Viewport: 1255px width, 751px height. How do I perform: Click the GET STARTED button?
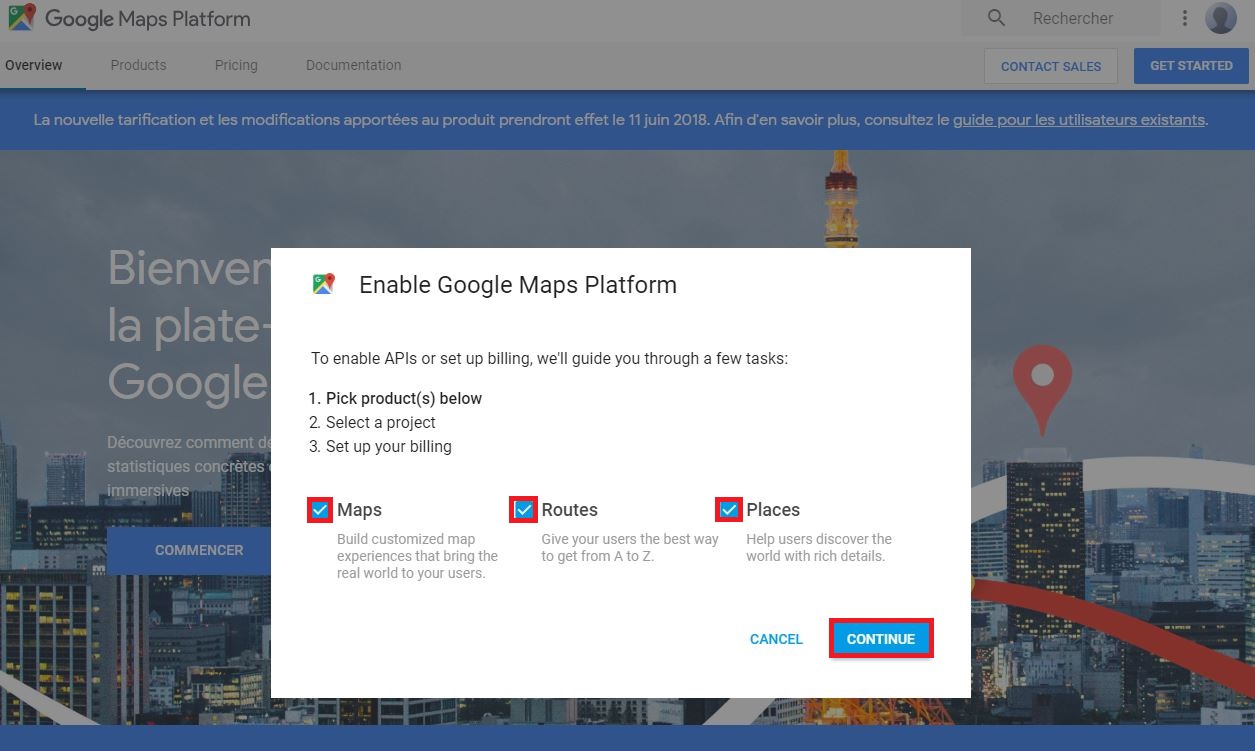click(x=1190, y=66)
